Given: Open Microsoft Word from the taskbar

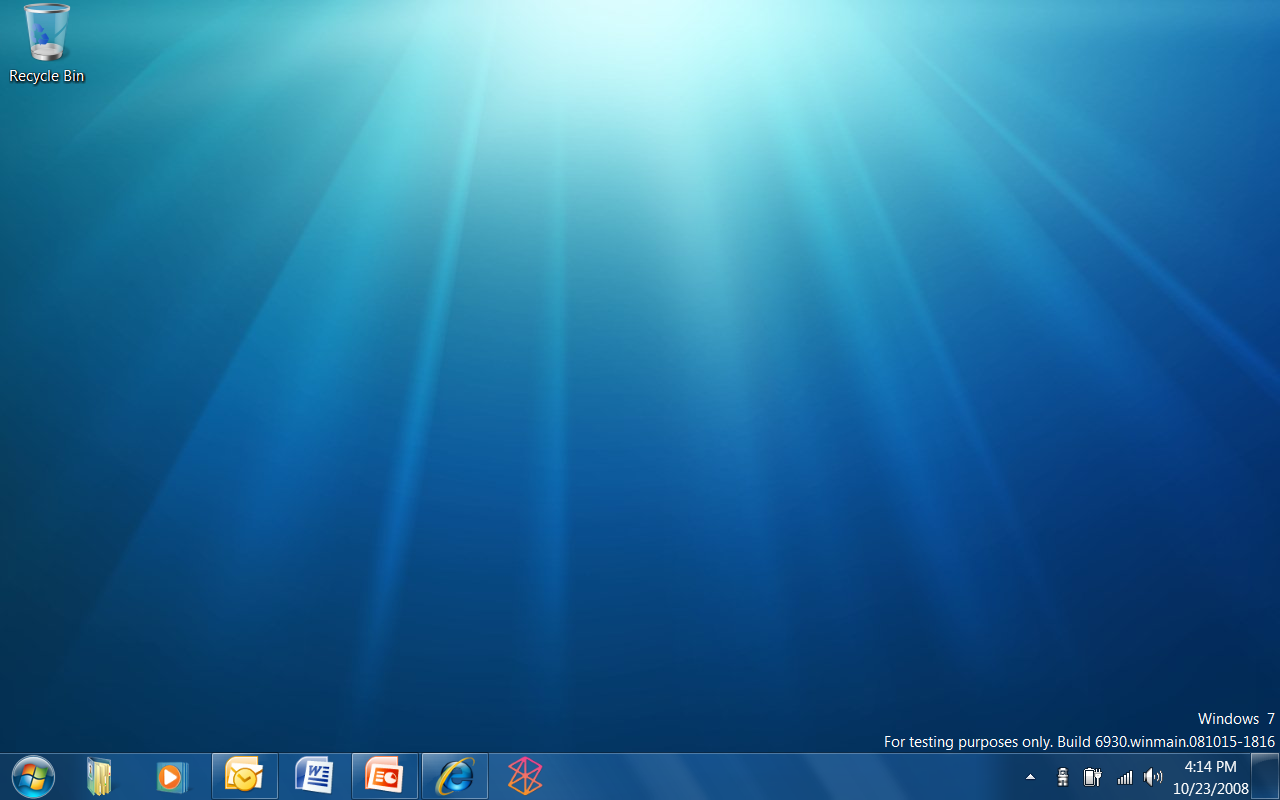Looking at the screenshot, I should tap(314, 776).
